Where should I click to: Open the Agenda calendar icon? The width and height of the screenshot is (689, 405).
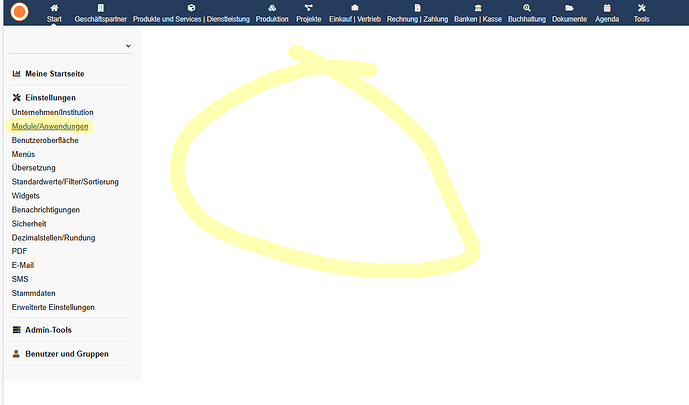pos(607,8)
